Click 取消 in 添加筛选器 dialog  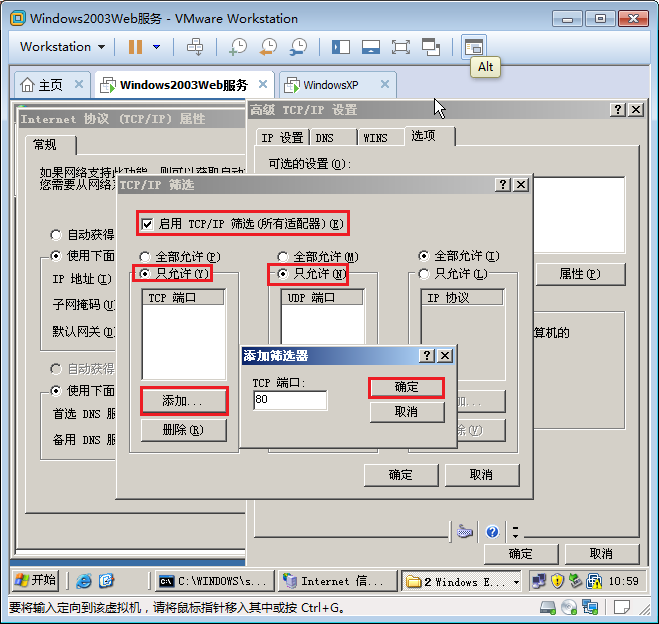click(x=406, y=412)
